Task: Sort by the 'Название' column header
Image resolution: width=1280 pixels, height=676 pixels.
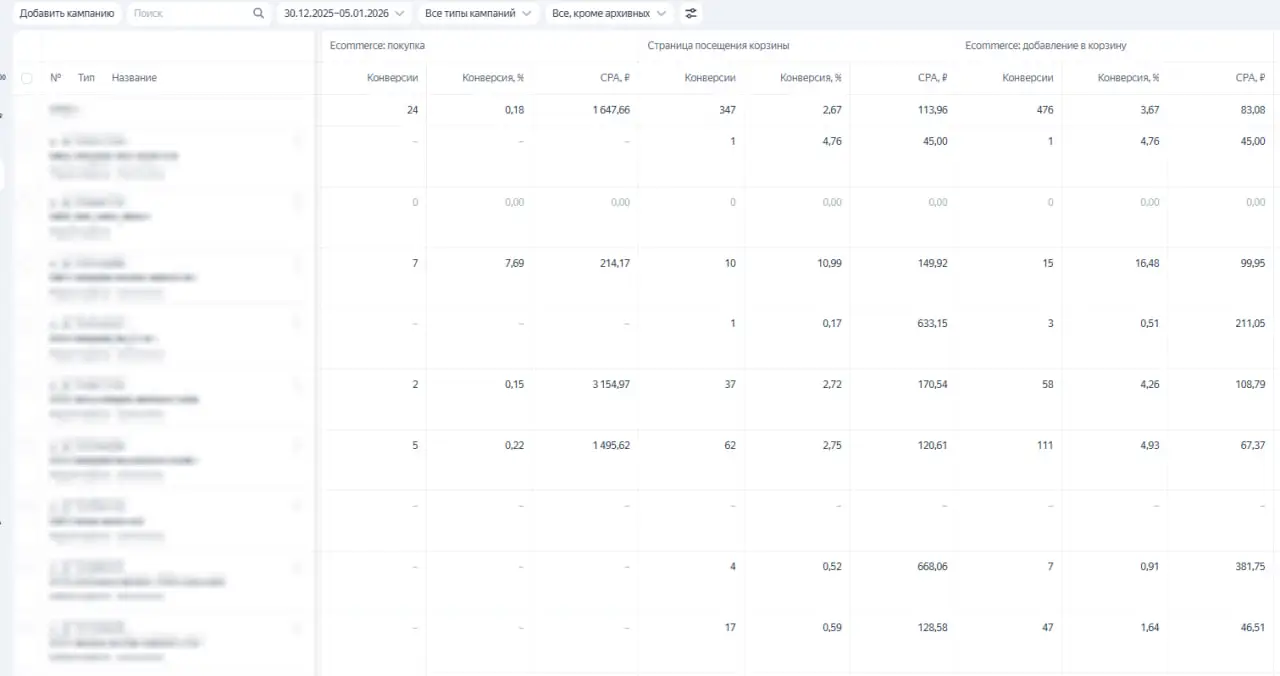Action: [x=134, y=78]
